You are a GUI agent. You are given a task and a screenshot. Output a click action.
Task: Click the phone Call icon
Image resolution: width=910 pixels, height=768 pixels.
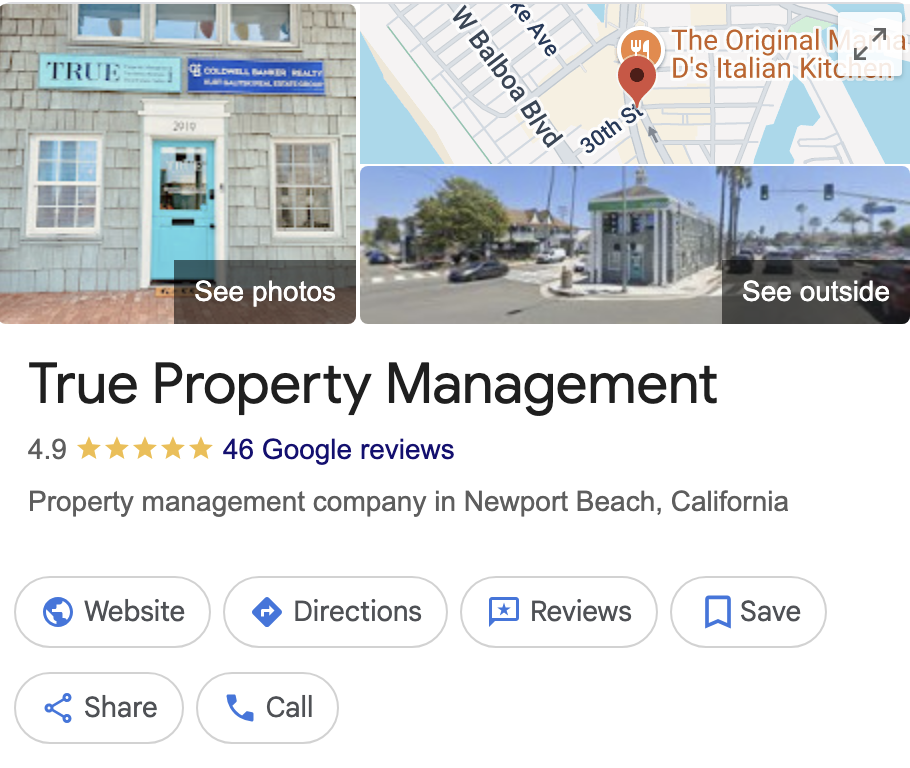tap(240, 708)
